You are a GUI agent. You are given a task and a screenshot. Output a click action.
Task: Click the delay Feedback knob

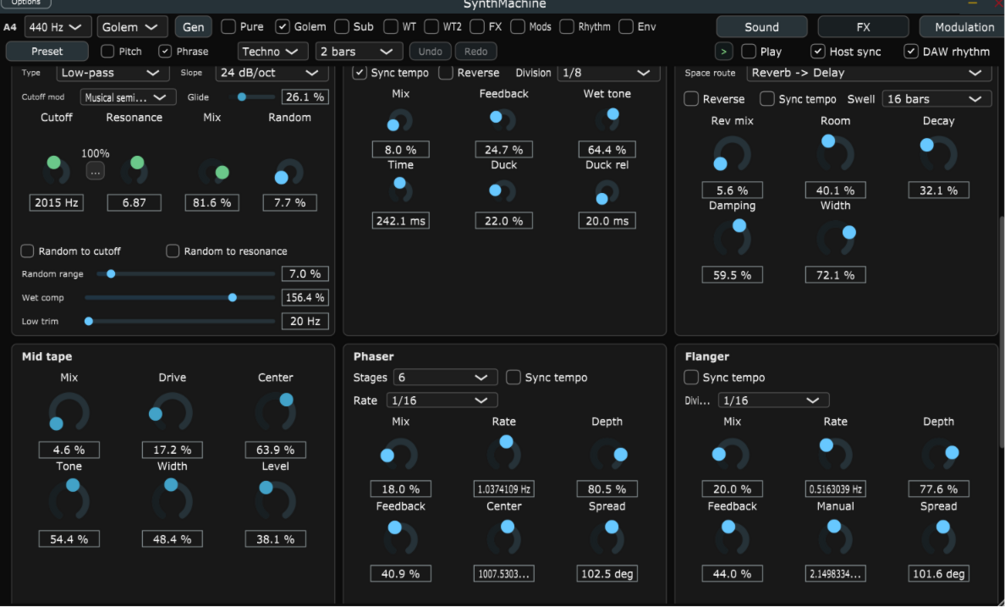click(504, 120)
